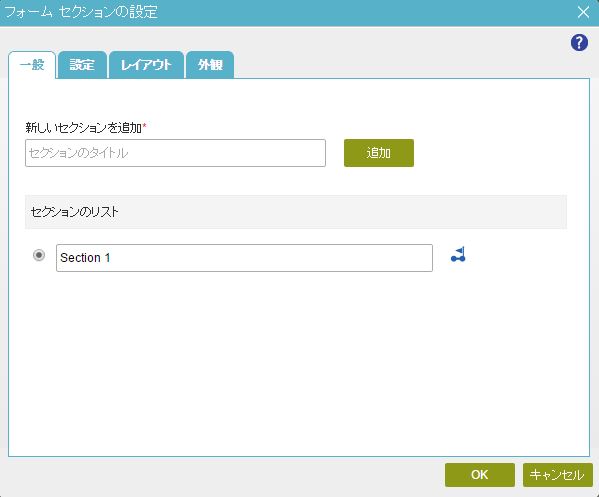The height and width of the screenshot is (497, 599).
Task: Click empty area below the section list
Action: click(298, 363)
